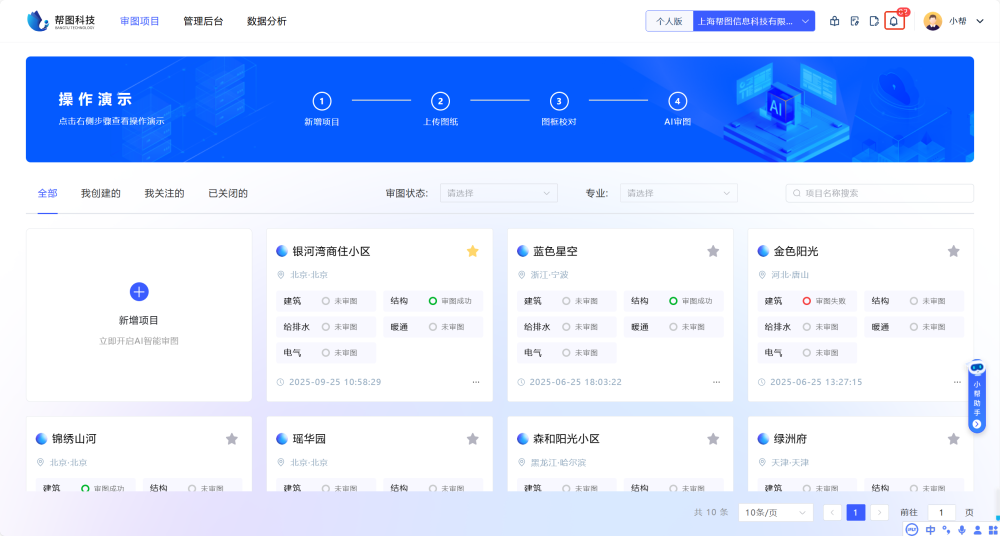Open the 小帮助手 floating assistant
Image resolution: width=1000 pixels, height=536 pixels.
977,396
